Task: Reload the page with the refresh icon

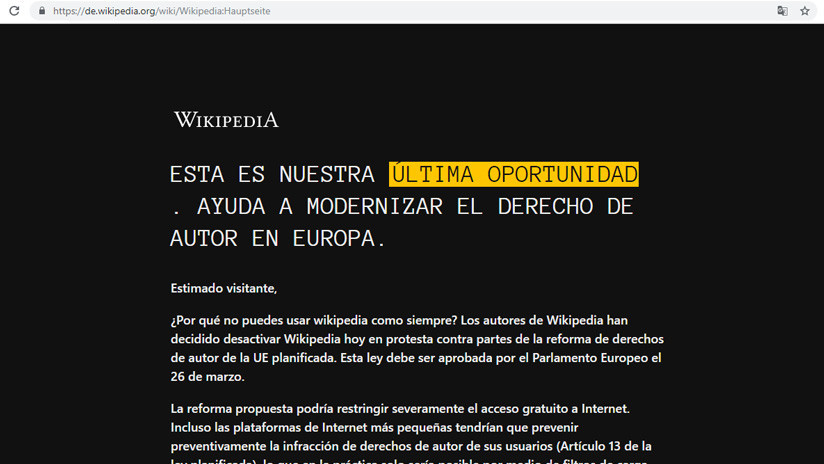Action: pyautogui.click(x=14, y=11)
